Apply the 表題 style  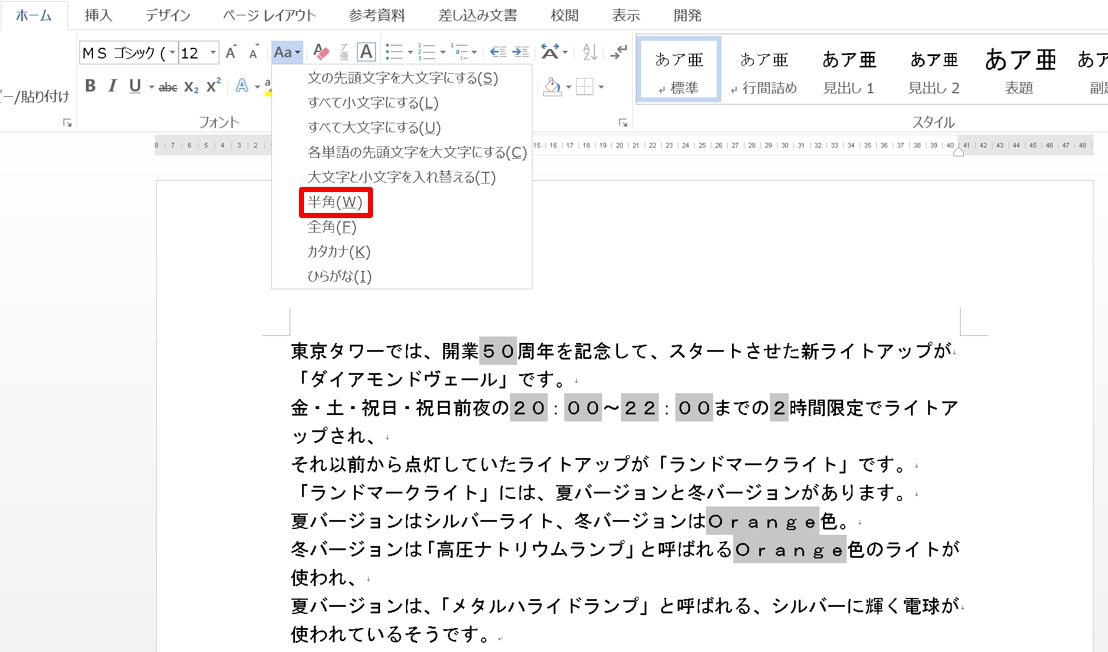[1019, 71]
